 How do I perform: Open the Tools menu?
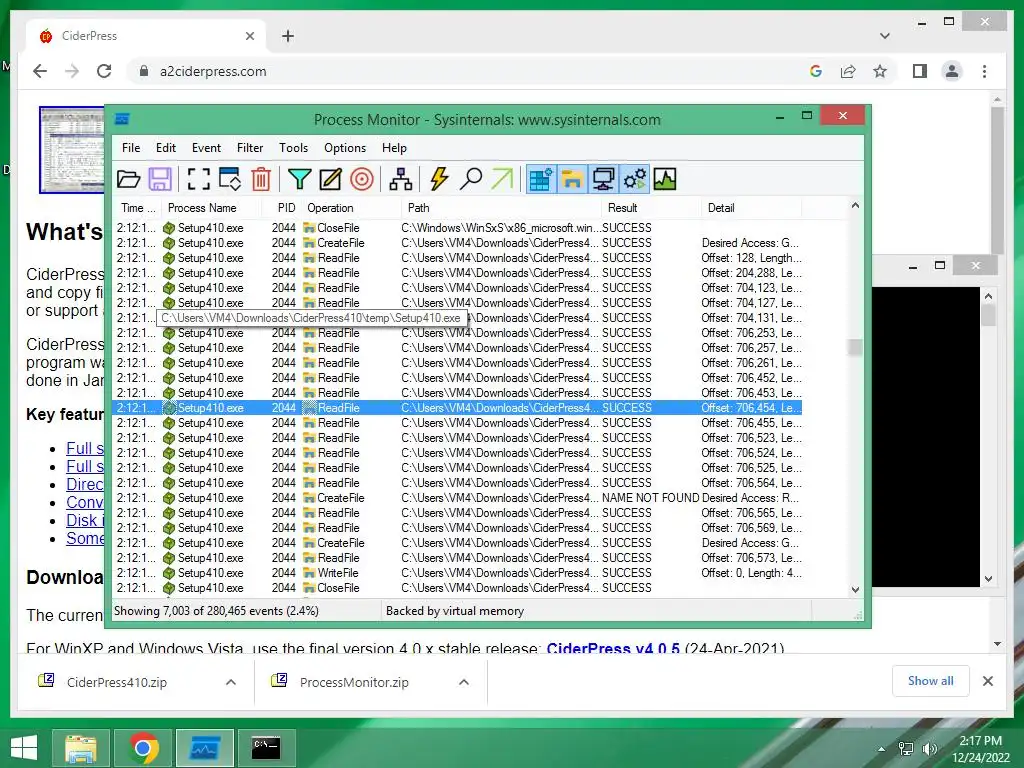(x=293, y=148)
